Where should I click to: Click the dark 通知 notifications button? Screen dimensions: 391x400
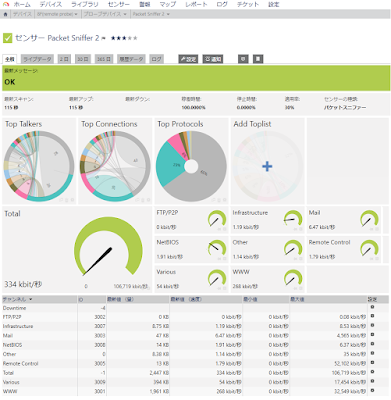tap(213, 59)
